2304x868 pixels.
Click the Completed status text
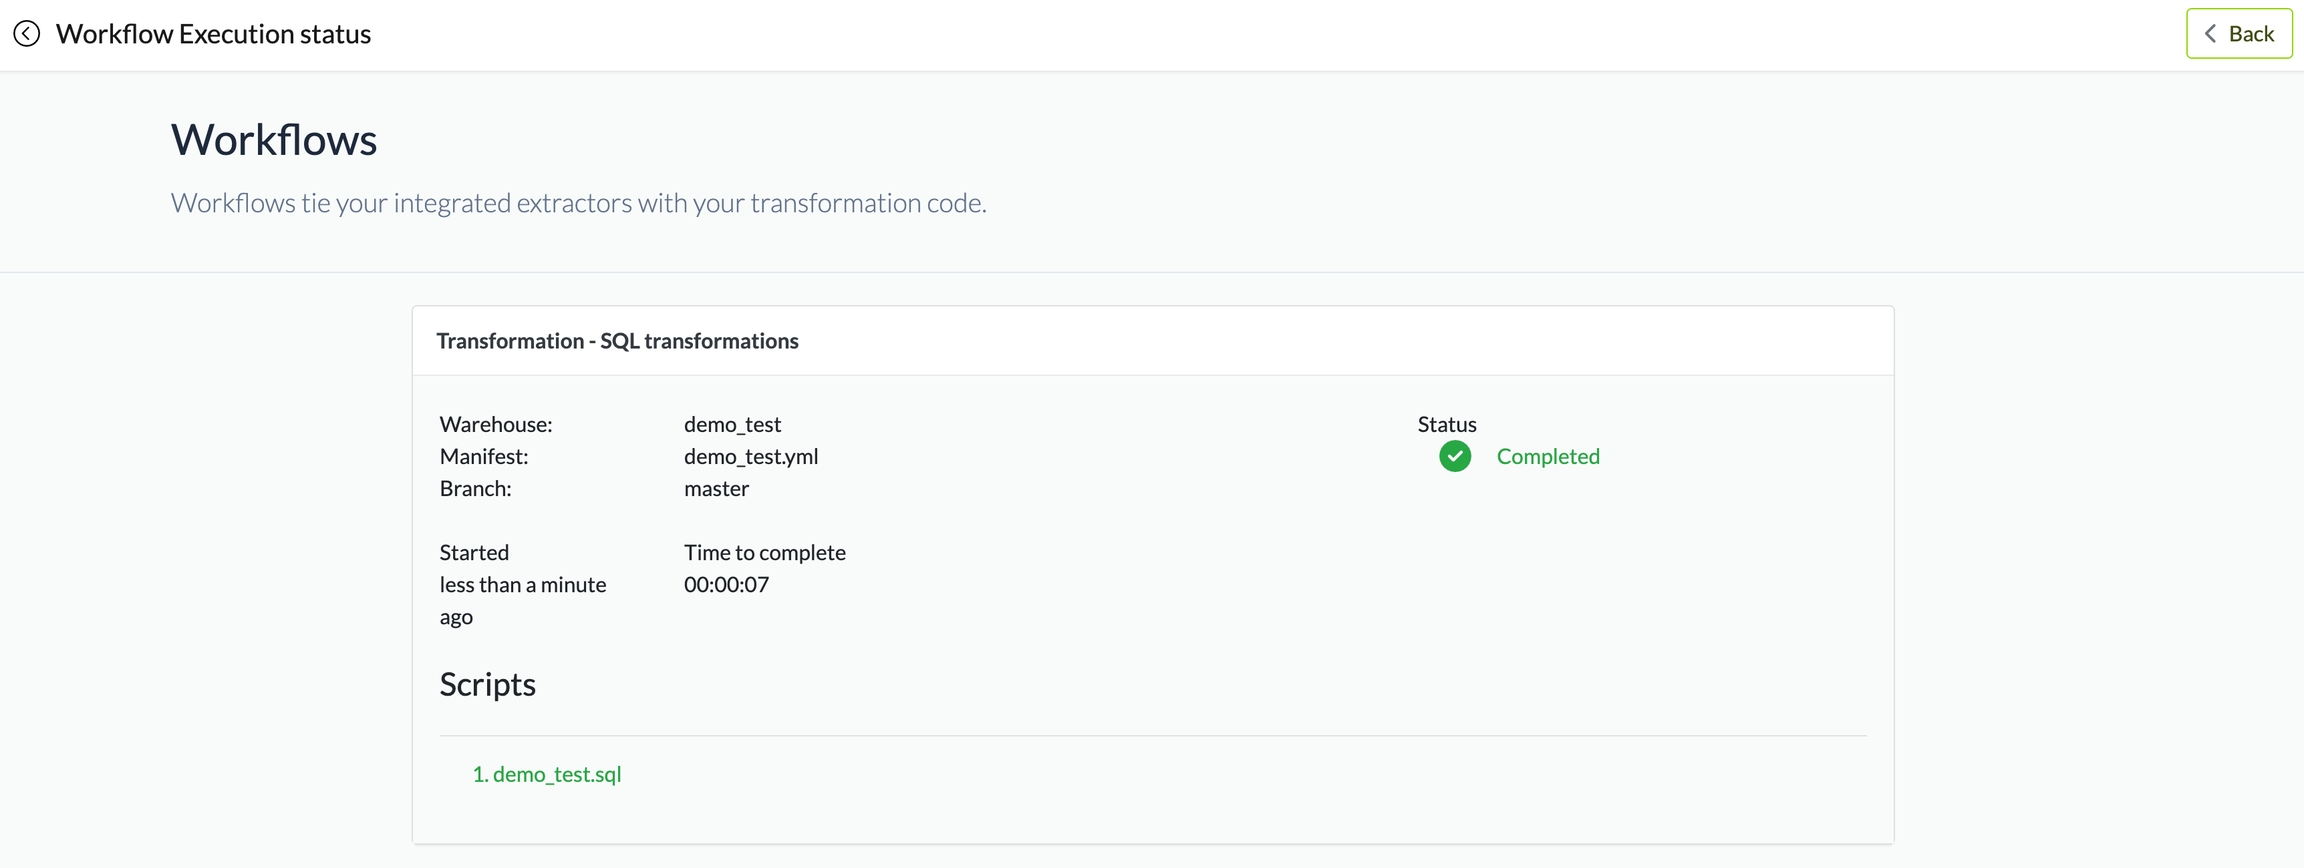(1548, 456)
